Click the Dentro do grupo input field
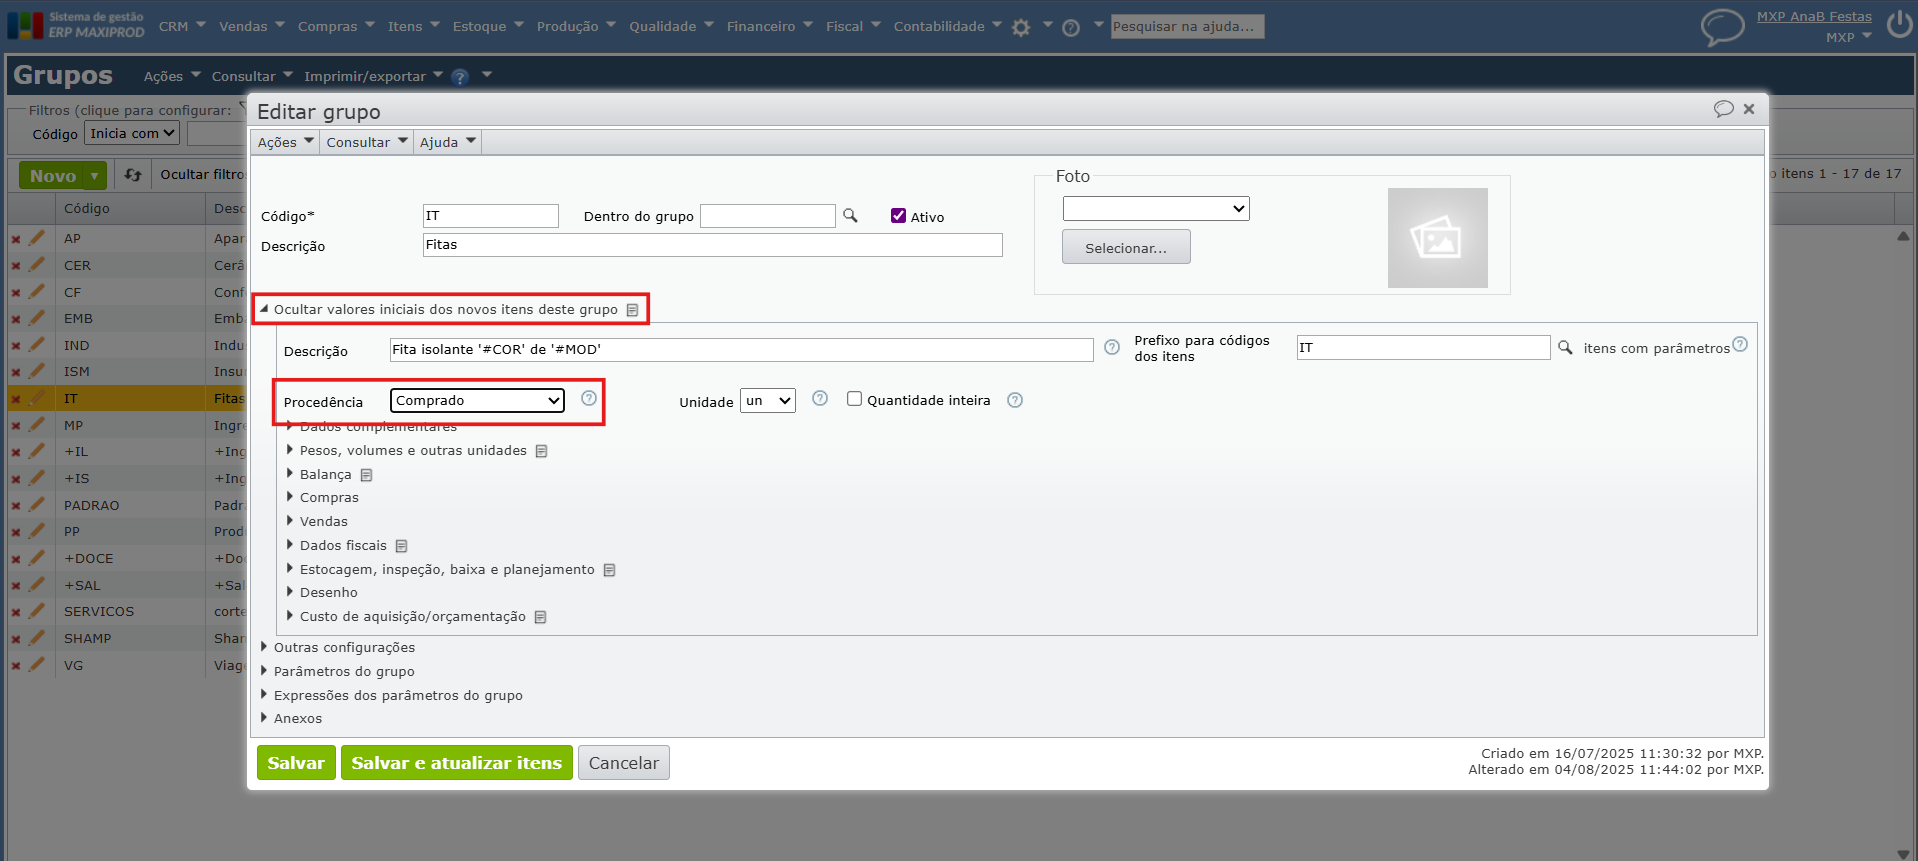The image size is (1918, 861). tap(768, 216)
